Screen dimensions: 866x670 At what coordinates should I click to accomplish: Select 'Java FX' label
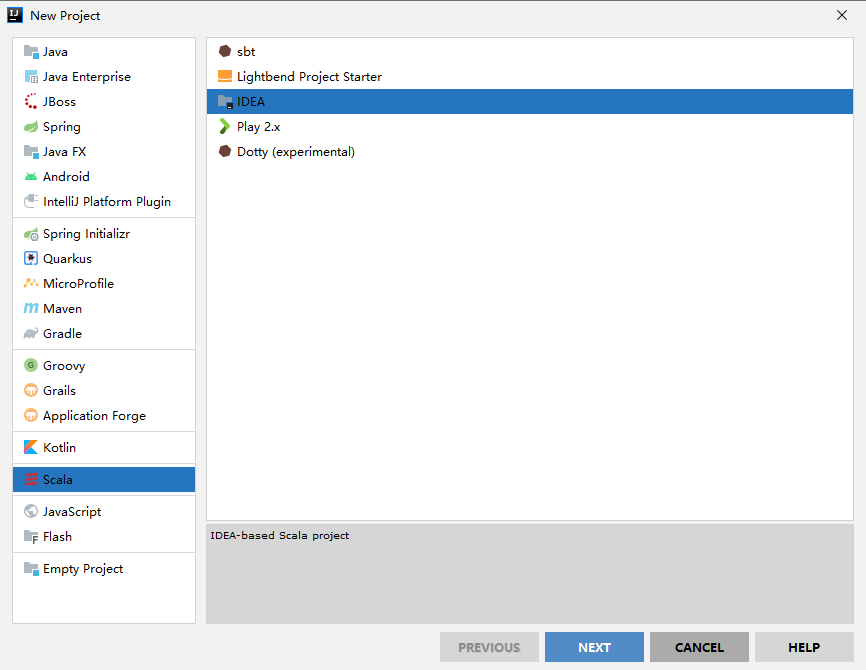65,151
